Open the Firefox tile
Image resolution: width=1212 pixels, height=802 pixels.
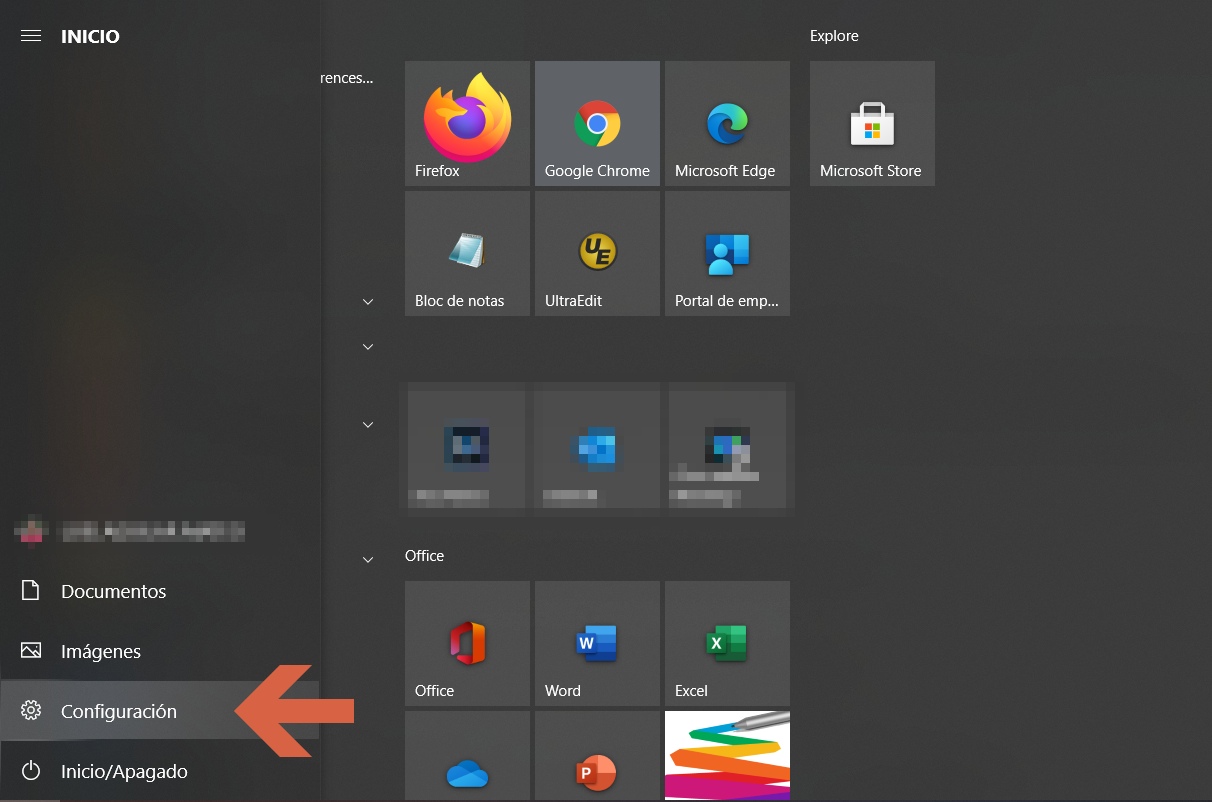467,123
